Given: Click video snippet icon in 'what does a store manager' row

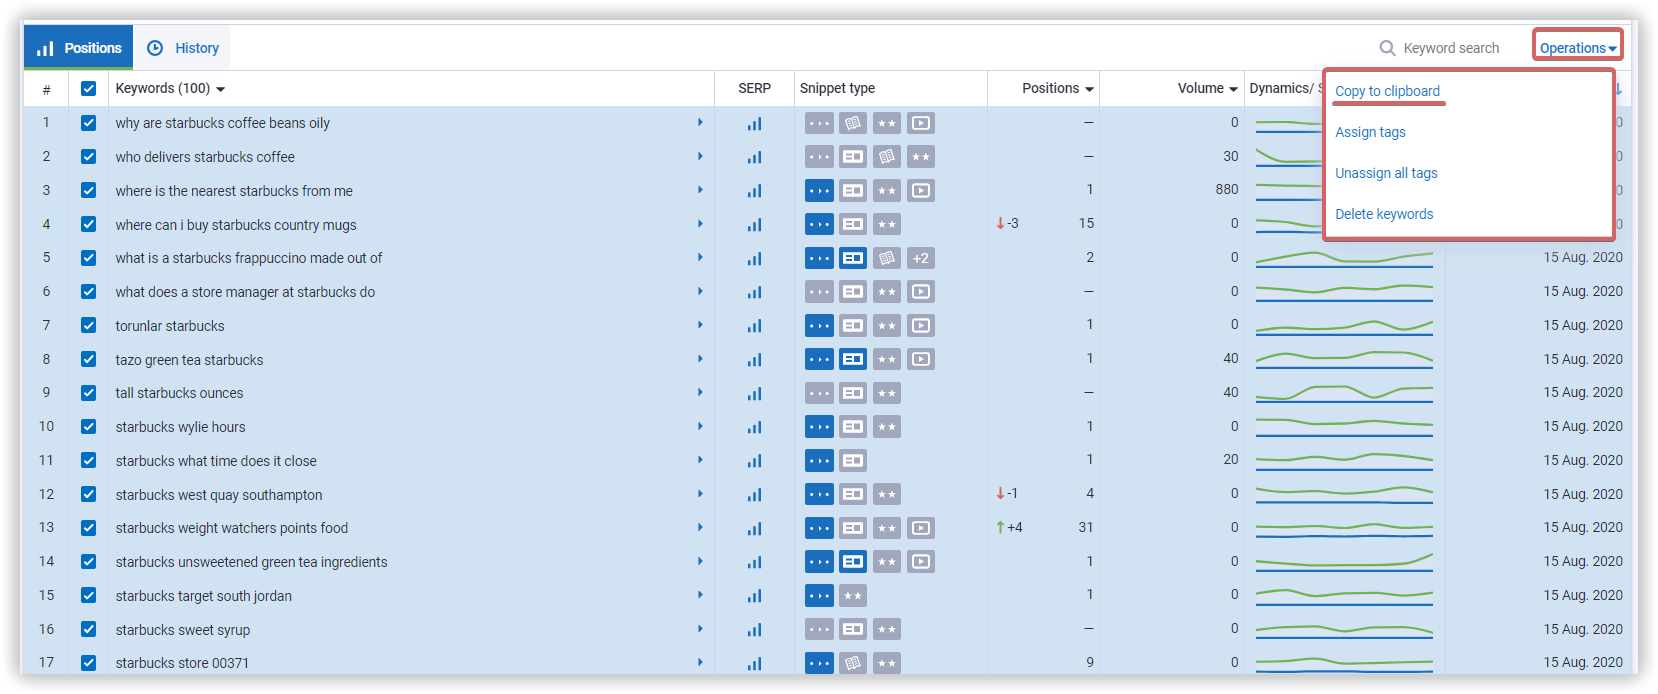Looking at the screenshot, I should (x=921, y=292).
